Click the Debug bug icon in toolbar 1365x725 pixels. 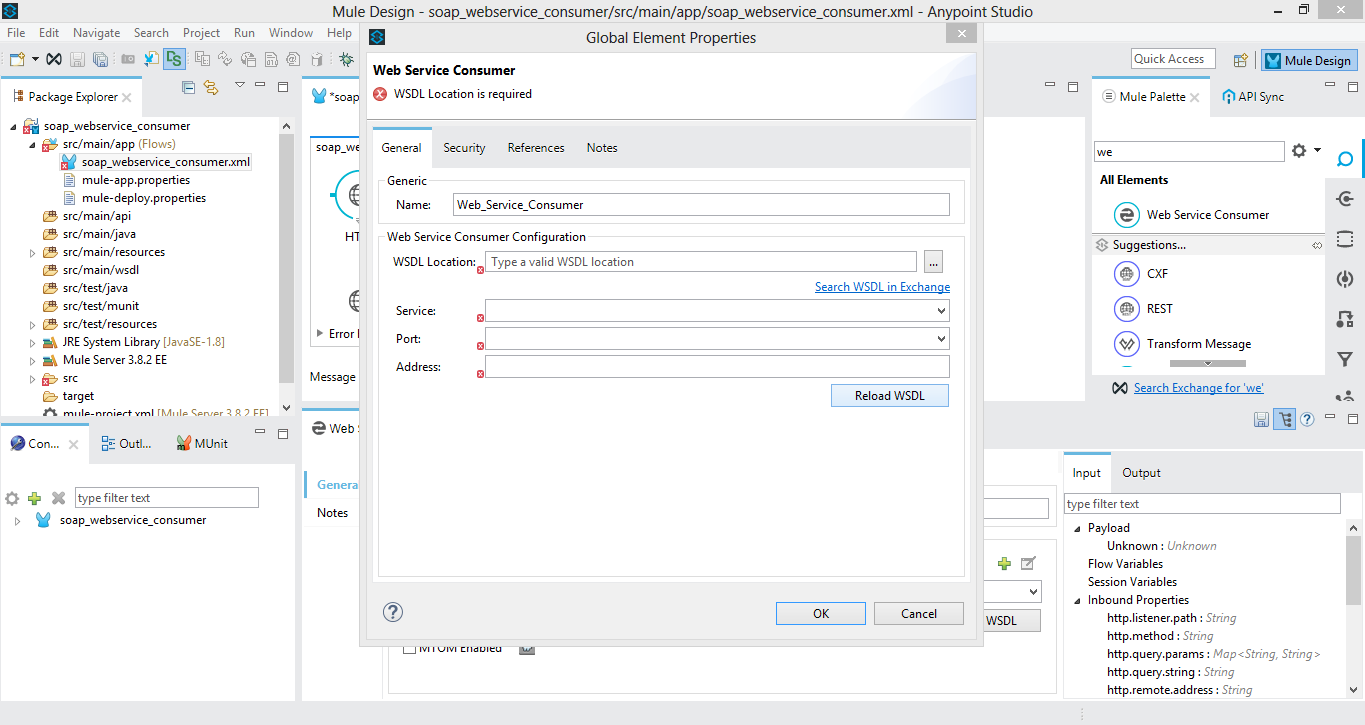[346, 59]
